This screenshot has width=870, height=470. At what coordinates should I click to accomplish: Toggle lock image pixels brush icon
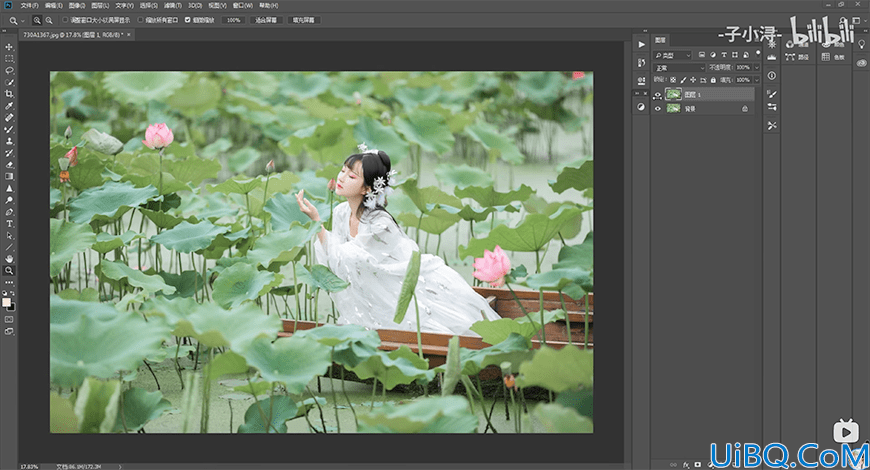click(683, 80)
